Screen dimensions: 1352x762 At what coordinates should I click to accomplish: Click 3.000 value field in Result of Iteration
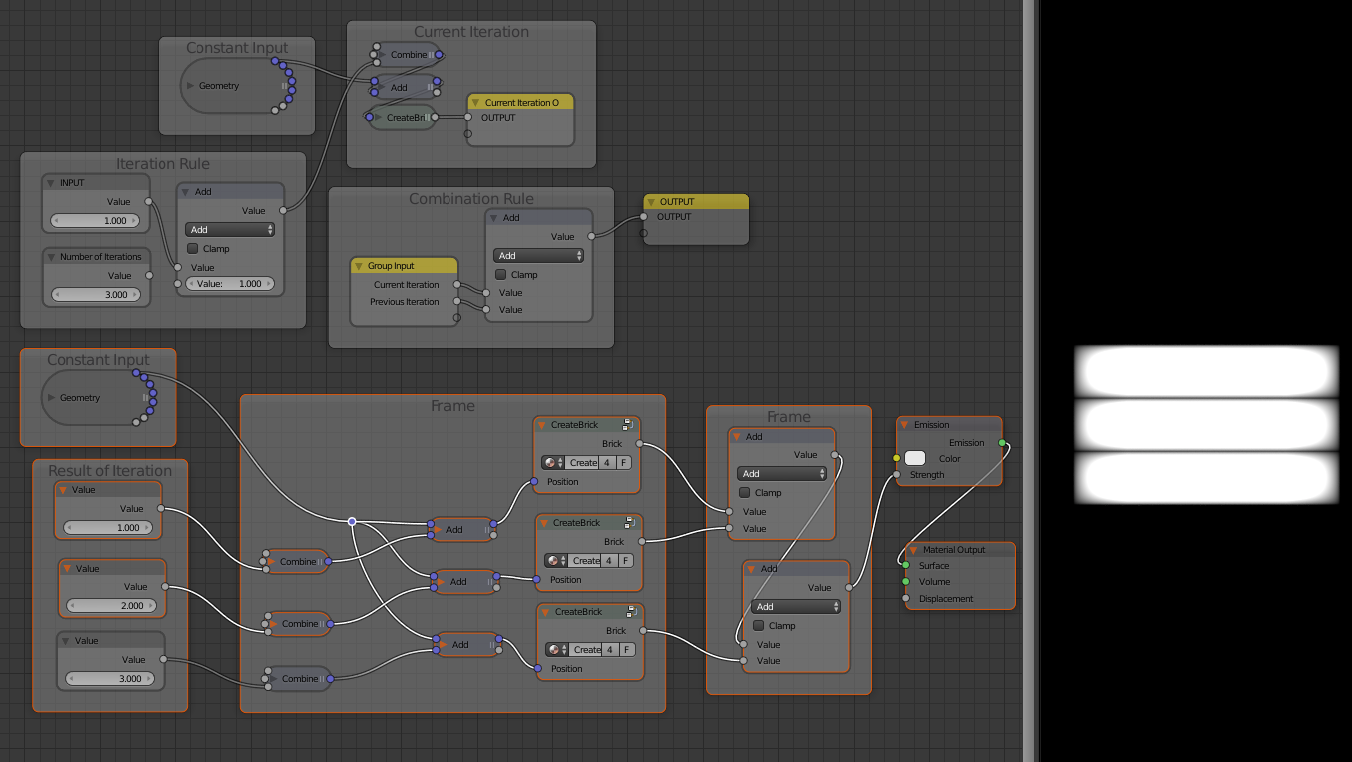click(x=110, y=679)
